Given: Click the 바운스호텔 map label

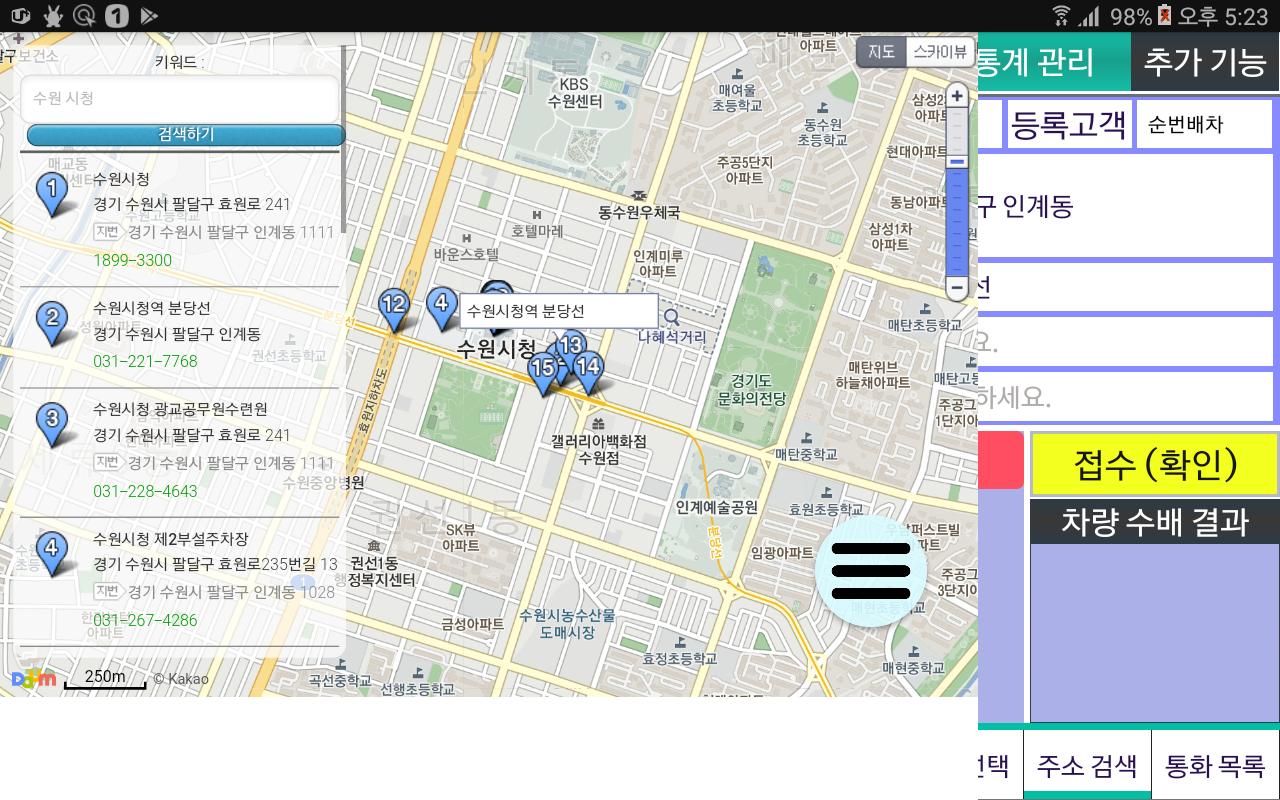Looking at the screenshot, I should [466, 255].
